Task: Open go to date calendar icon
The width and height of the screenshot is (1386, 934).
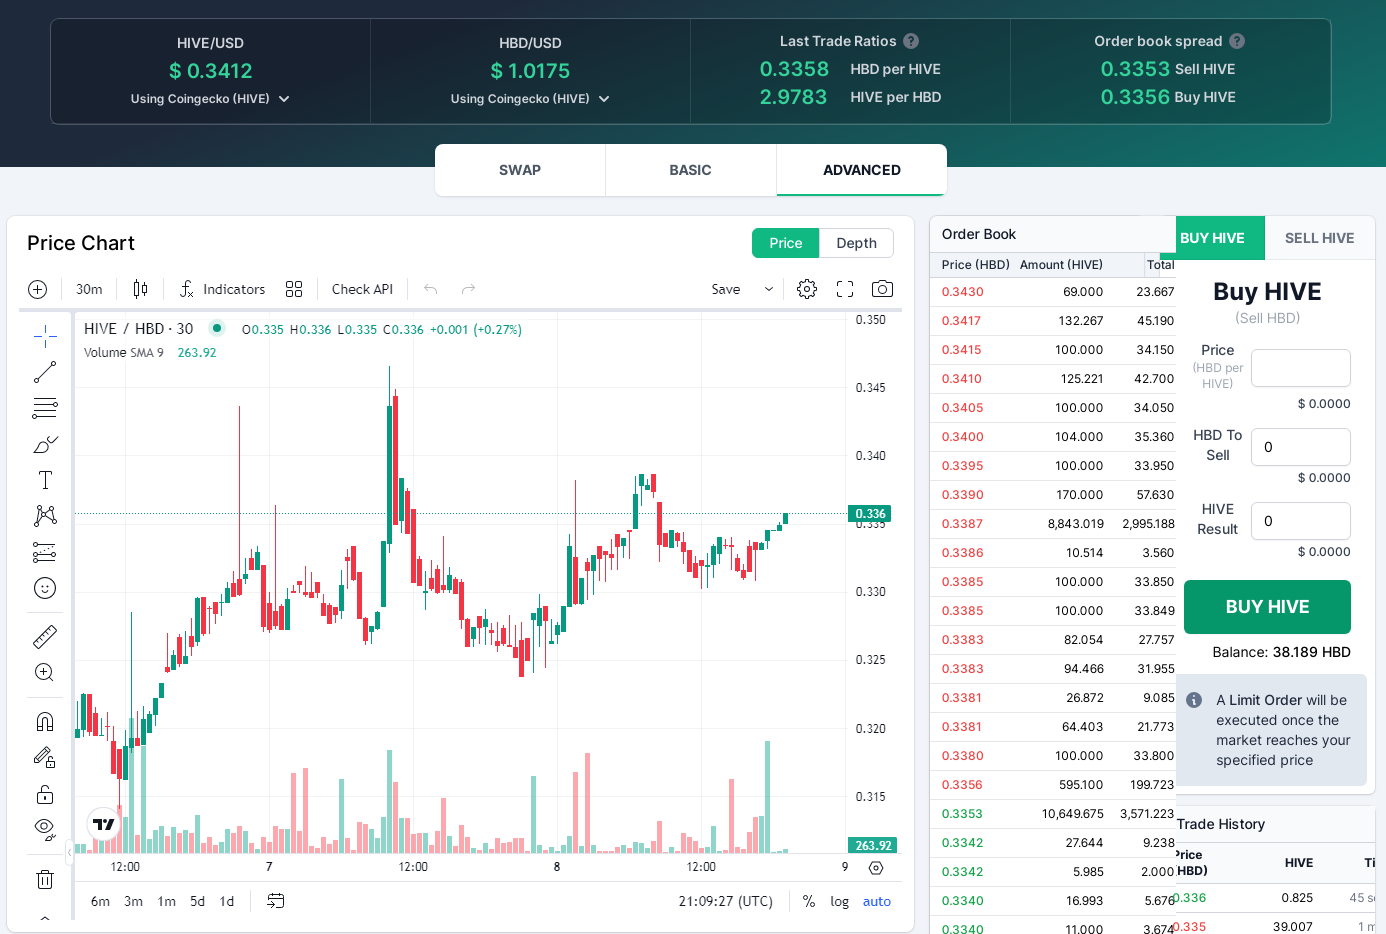Action: click(x=276, y=901)
